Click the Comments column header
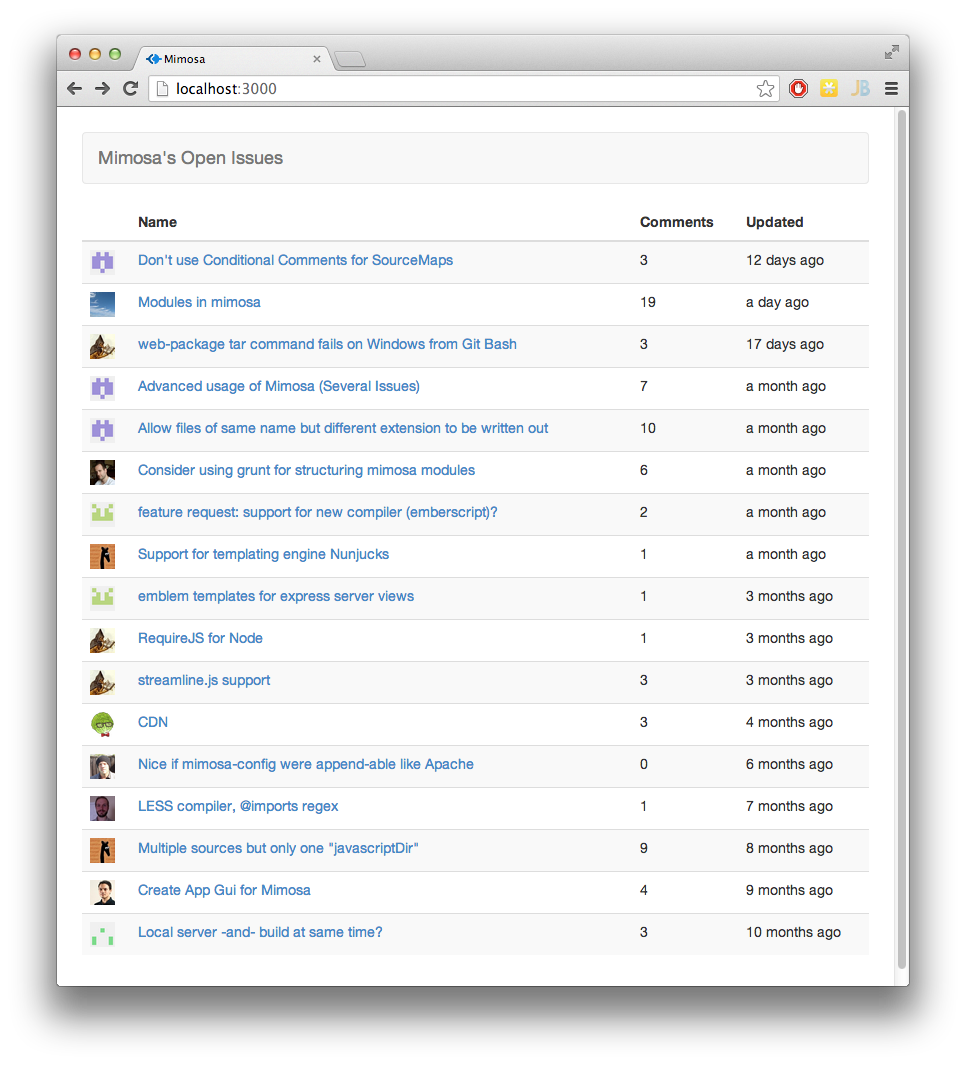This screenshot has width=966, height=1065. pyautogui.click(x=677, y=222)
